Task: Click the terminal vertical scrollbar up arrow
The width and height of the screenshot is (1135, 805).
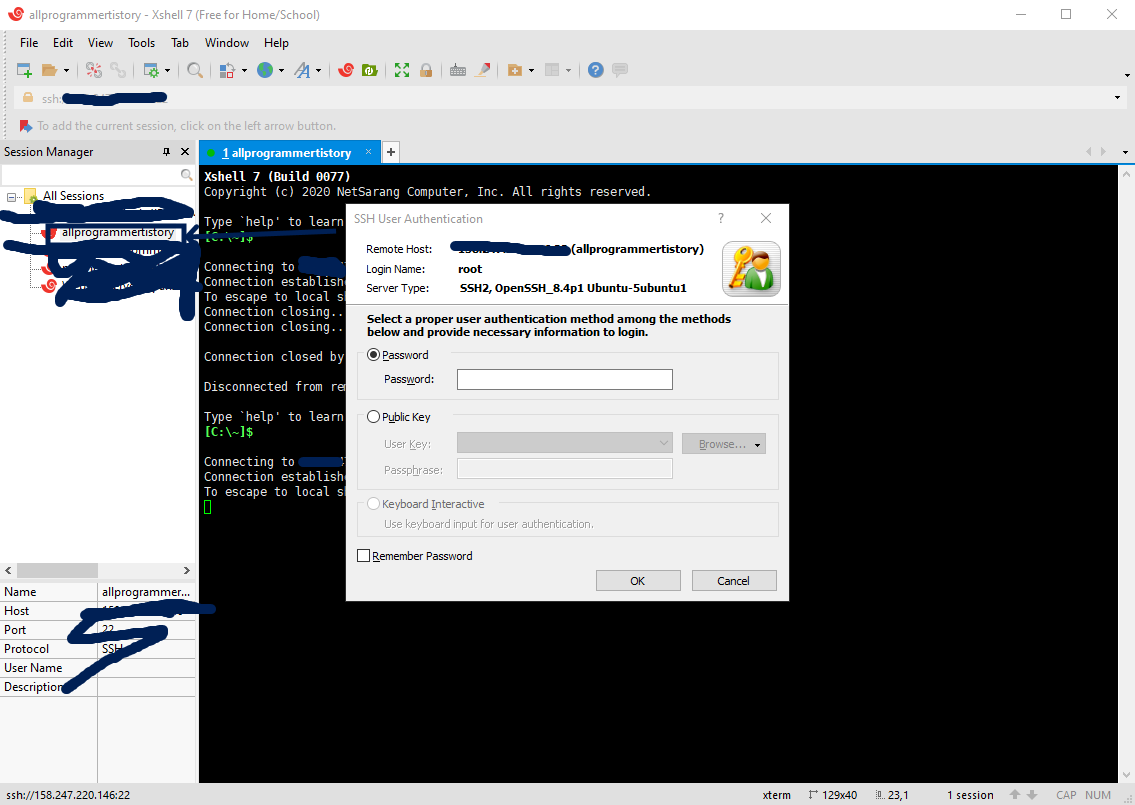Action: [x=1126, y=174]
